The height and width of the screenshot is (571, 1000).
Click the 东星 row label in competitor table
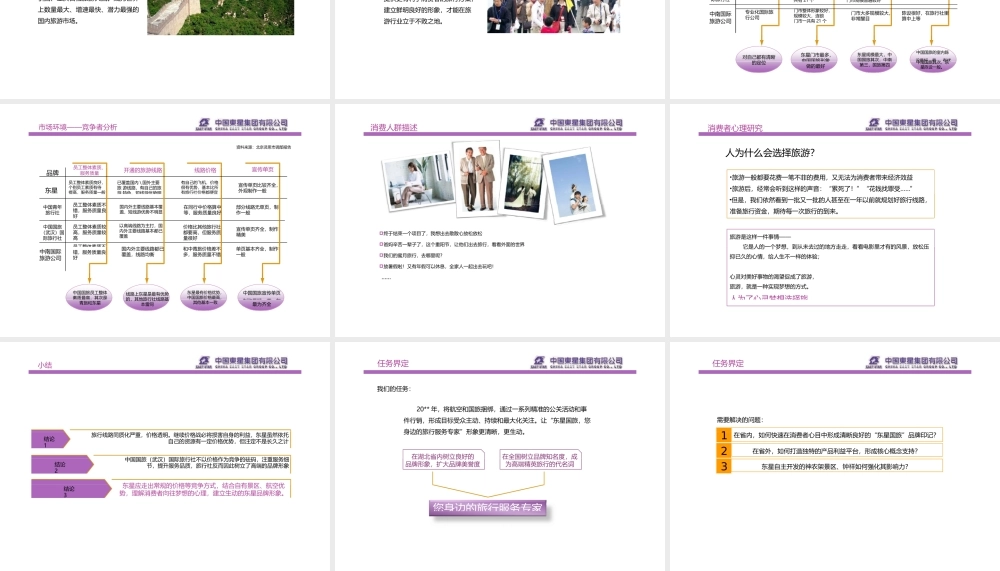(x=51, y=190)
